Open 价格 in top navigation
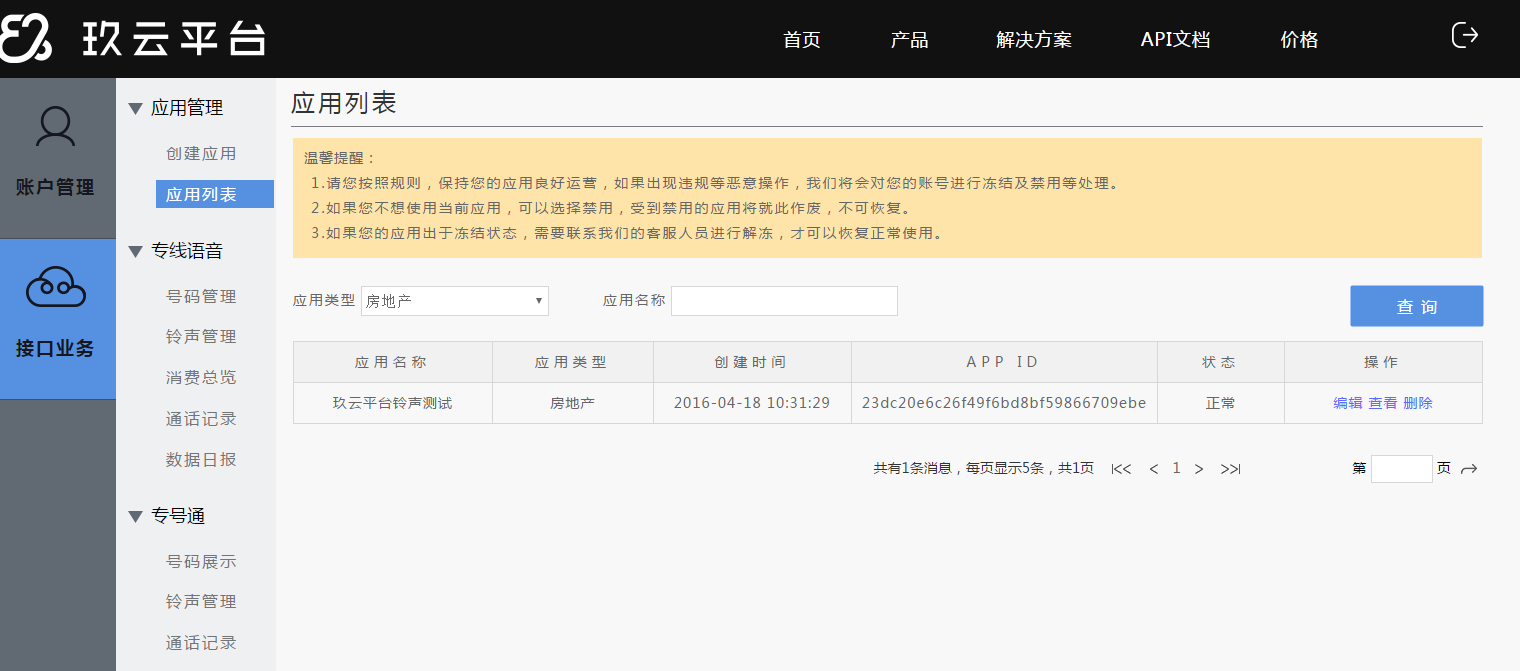1520x671 pixels. 1299,40
